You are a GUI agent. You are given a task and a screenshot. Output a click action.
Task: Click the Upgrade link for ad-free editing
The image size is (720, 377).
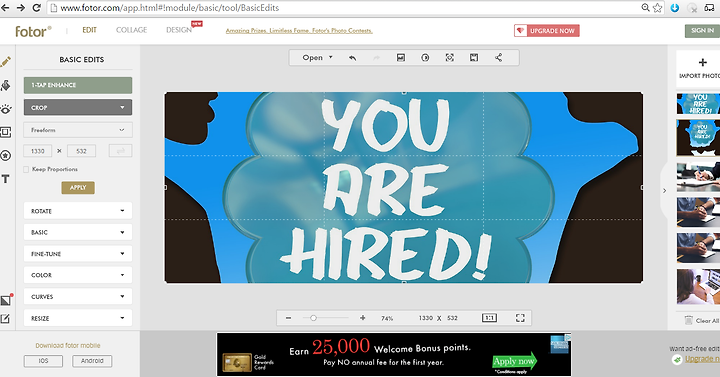(x=702, y=359)
